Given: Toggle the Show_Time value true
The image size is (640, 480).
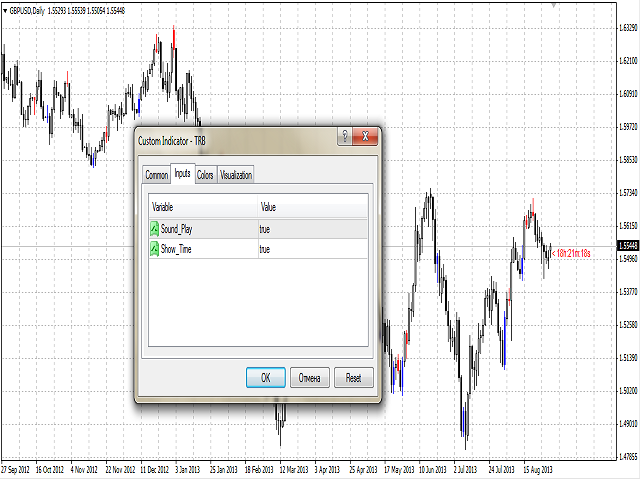Looking at the screenshot, I should tap(265, 249).
